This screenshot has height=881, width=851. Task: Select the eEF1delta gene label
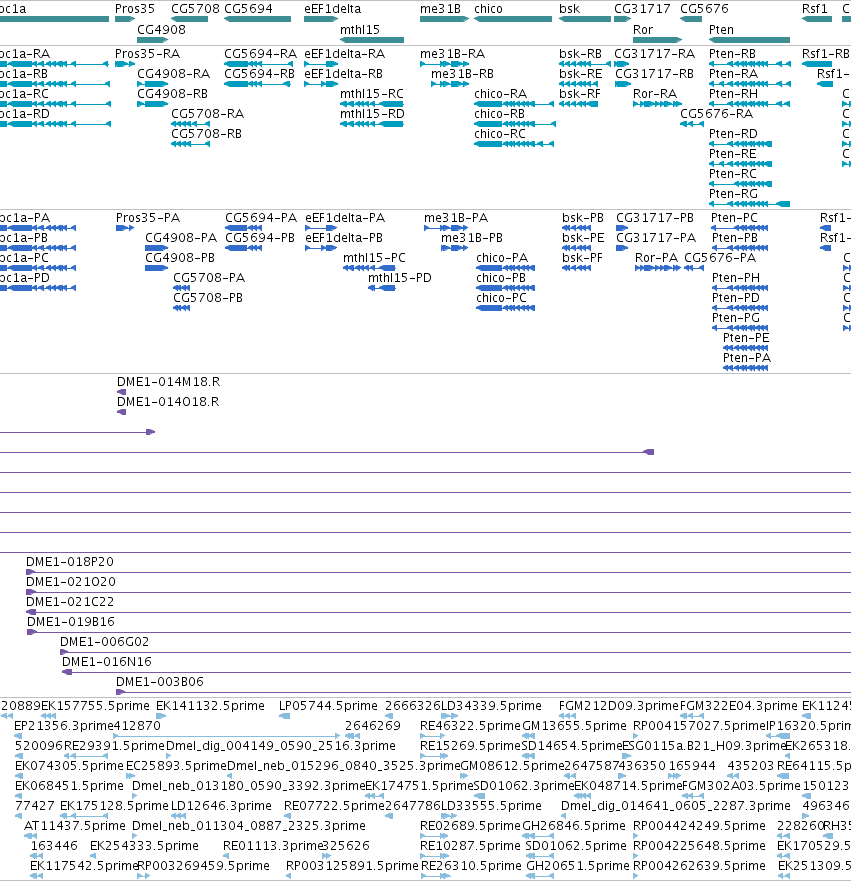[333, 9]
